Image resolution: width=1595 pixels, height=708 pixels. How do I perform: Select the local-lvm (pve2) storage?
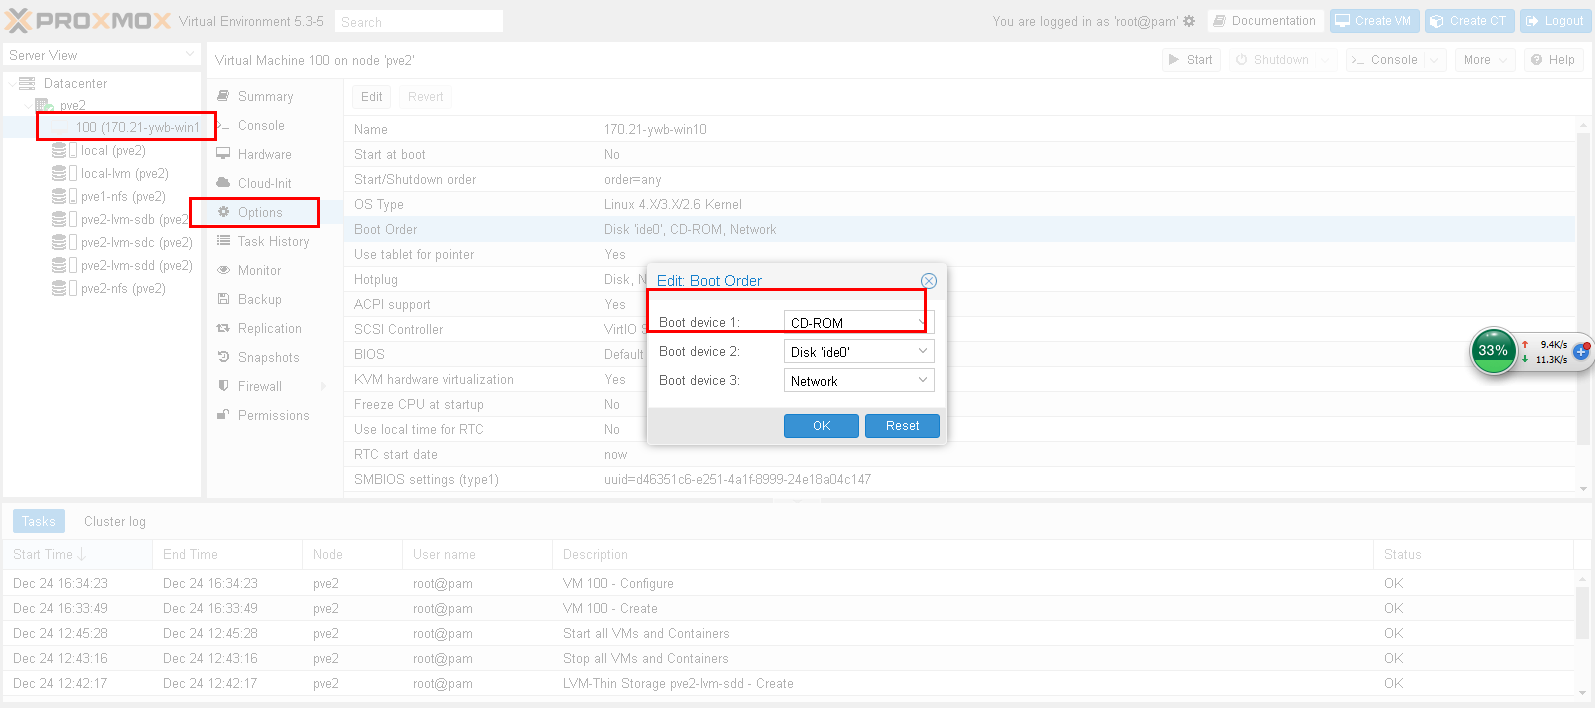coord(124,174)
